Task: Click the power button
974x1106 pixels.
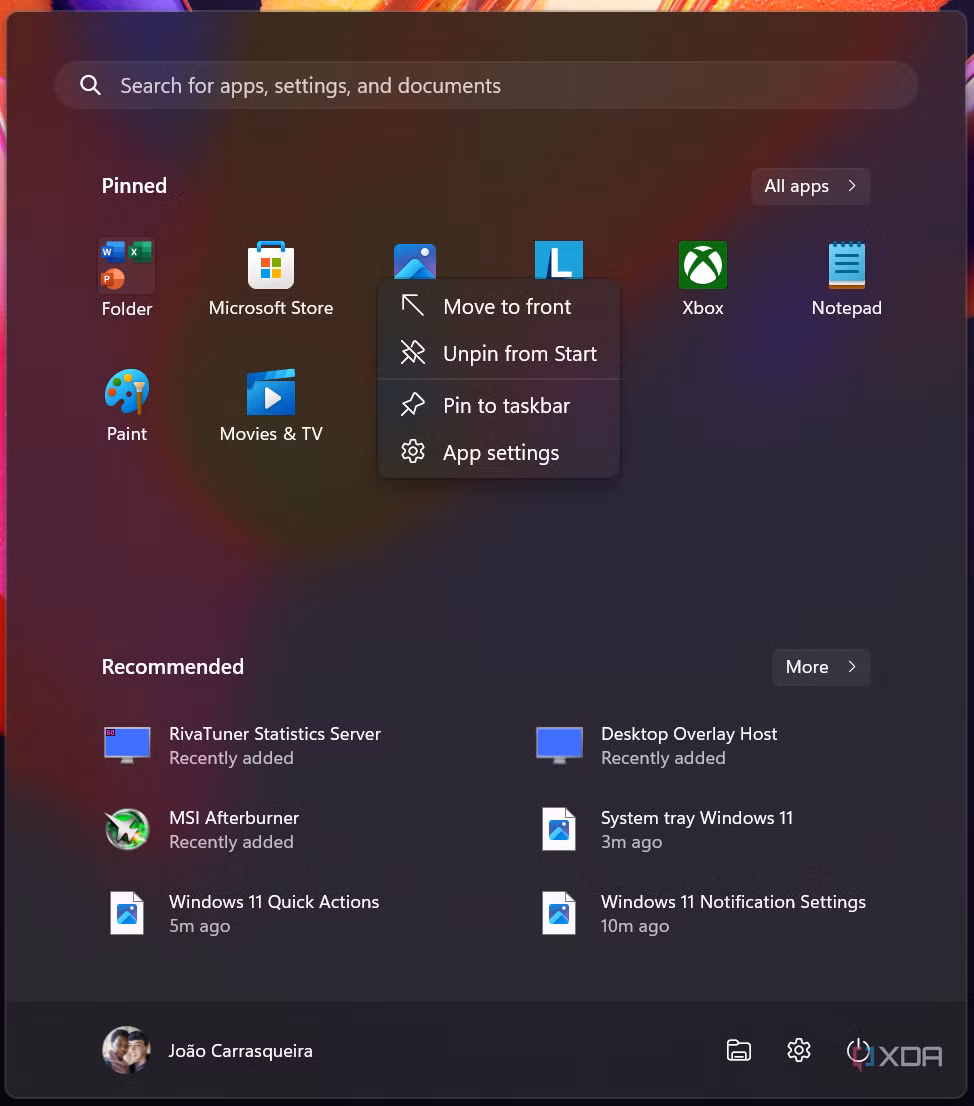Action: [858, 1050]
